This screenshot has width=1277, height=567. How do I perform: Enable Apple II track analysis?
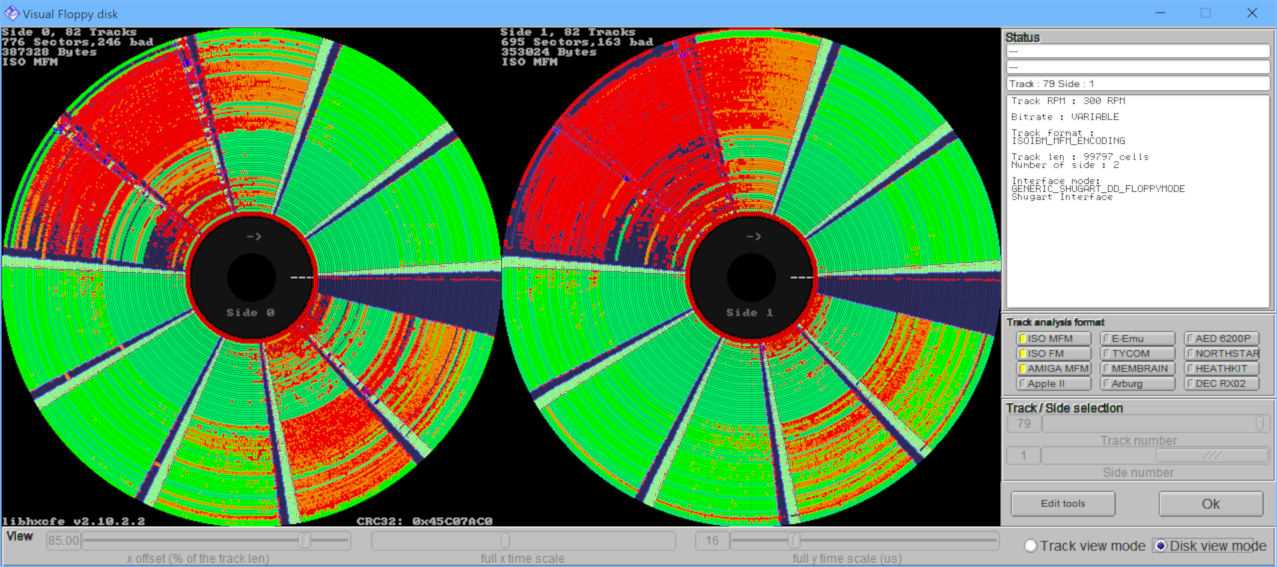tap(1053, 384)
